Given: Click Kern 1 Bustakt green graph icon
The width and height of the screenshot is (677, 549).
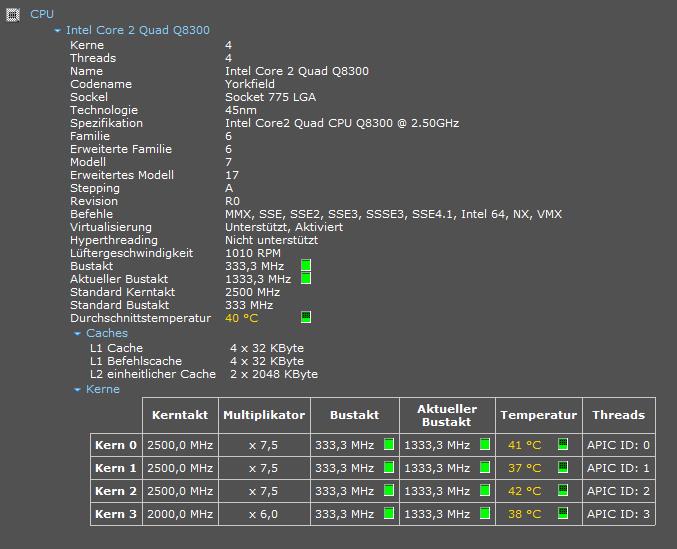Looking at the screenshot, I should 389,467.
